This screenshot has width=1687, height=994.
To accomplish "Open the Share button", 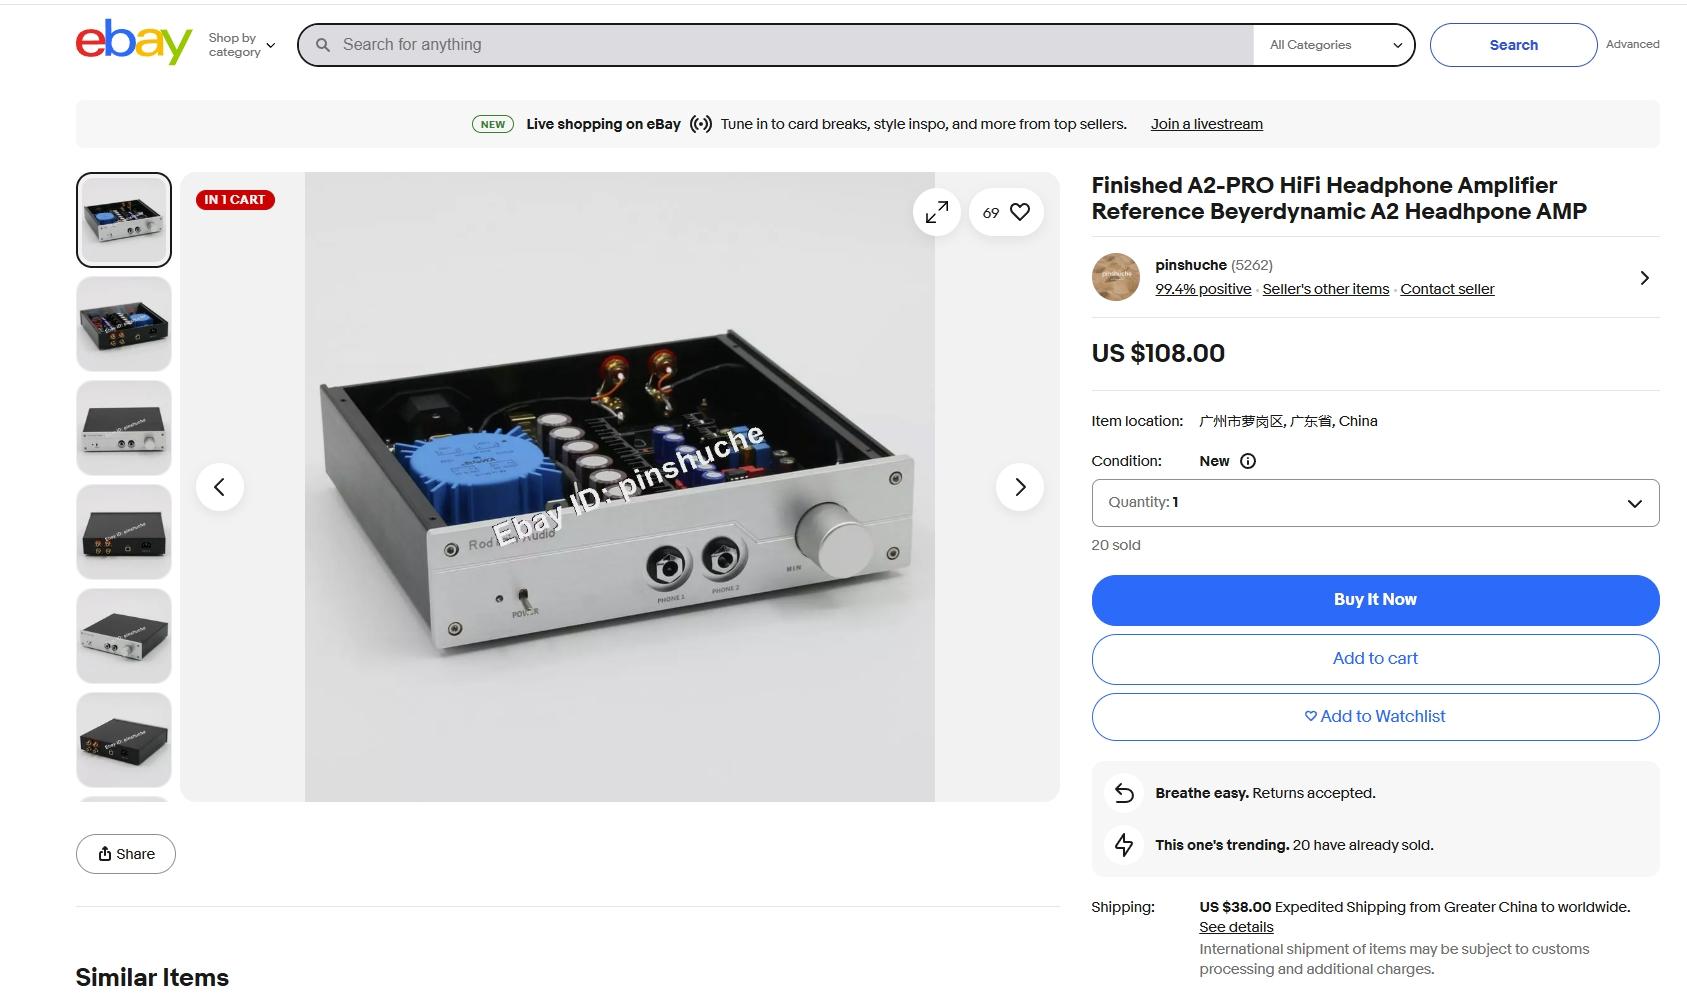I will tap(126, 854).
